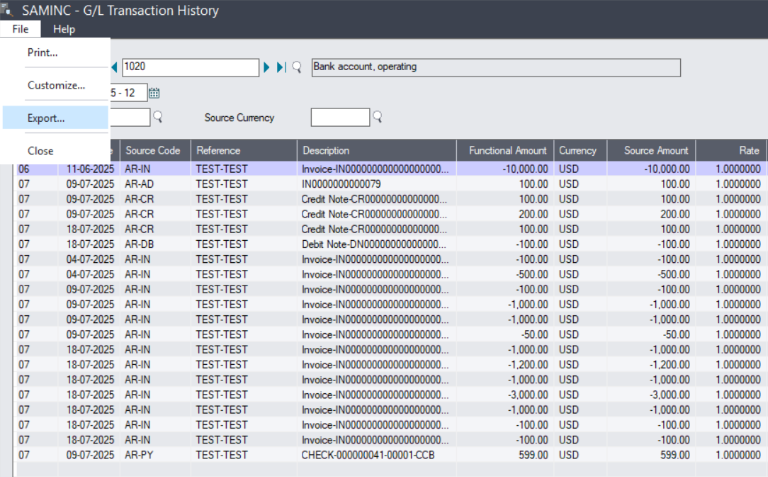768x477 pixels.
Task: Click the 200.00 source amount cell
Action: pos(651,214)
